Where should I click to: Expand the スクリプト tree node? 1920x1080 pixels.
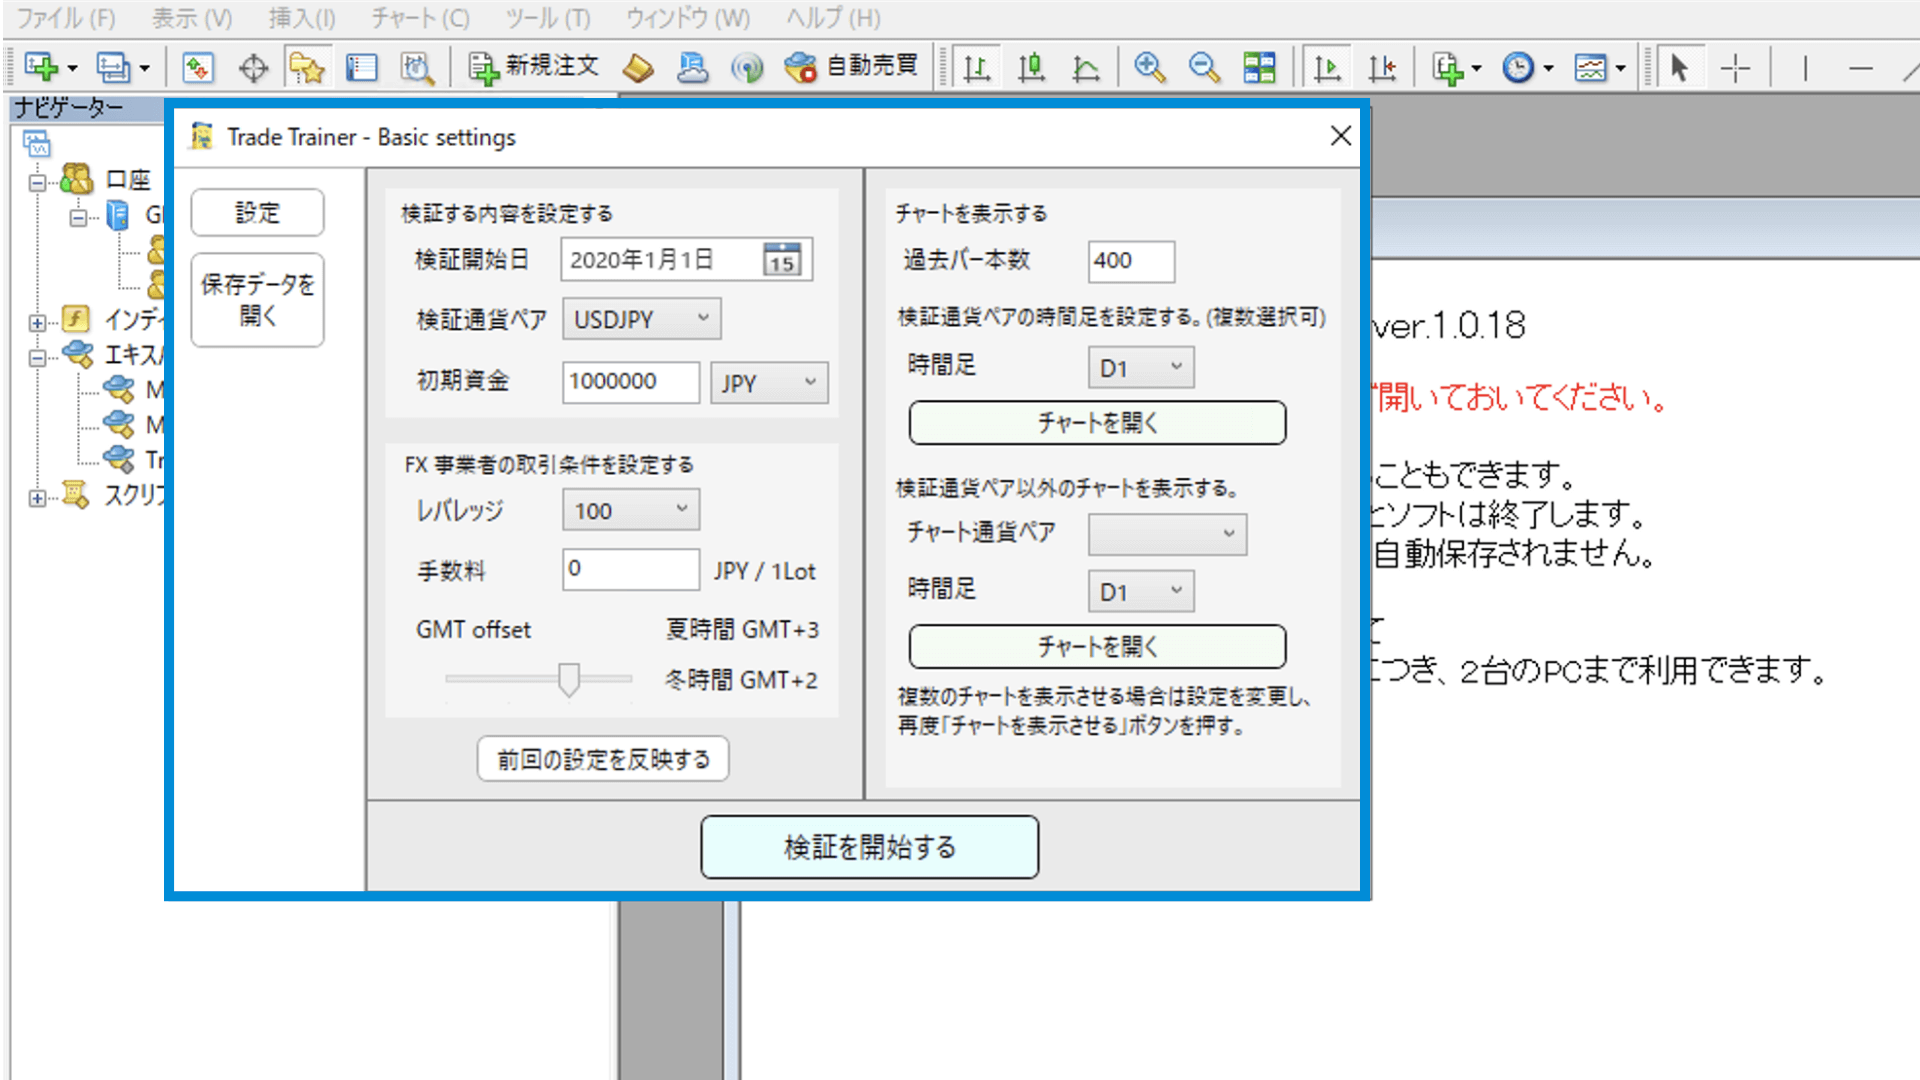(x=37, y=498)
